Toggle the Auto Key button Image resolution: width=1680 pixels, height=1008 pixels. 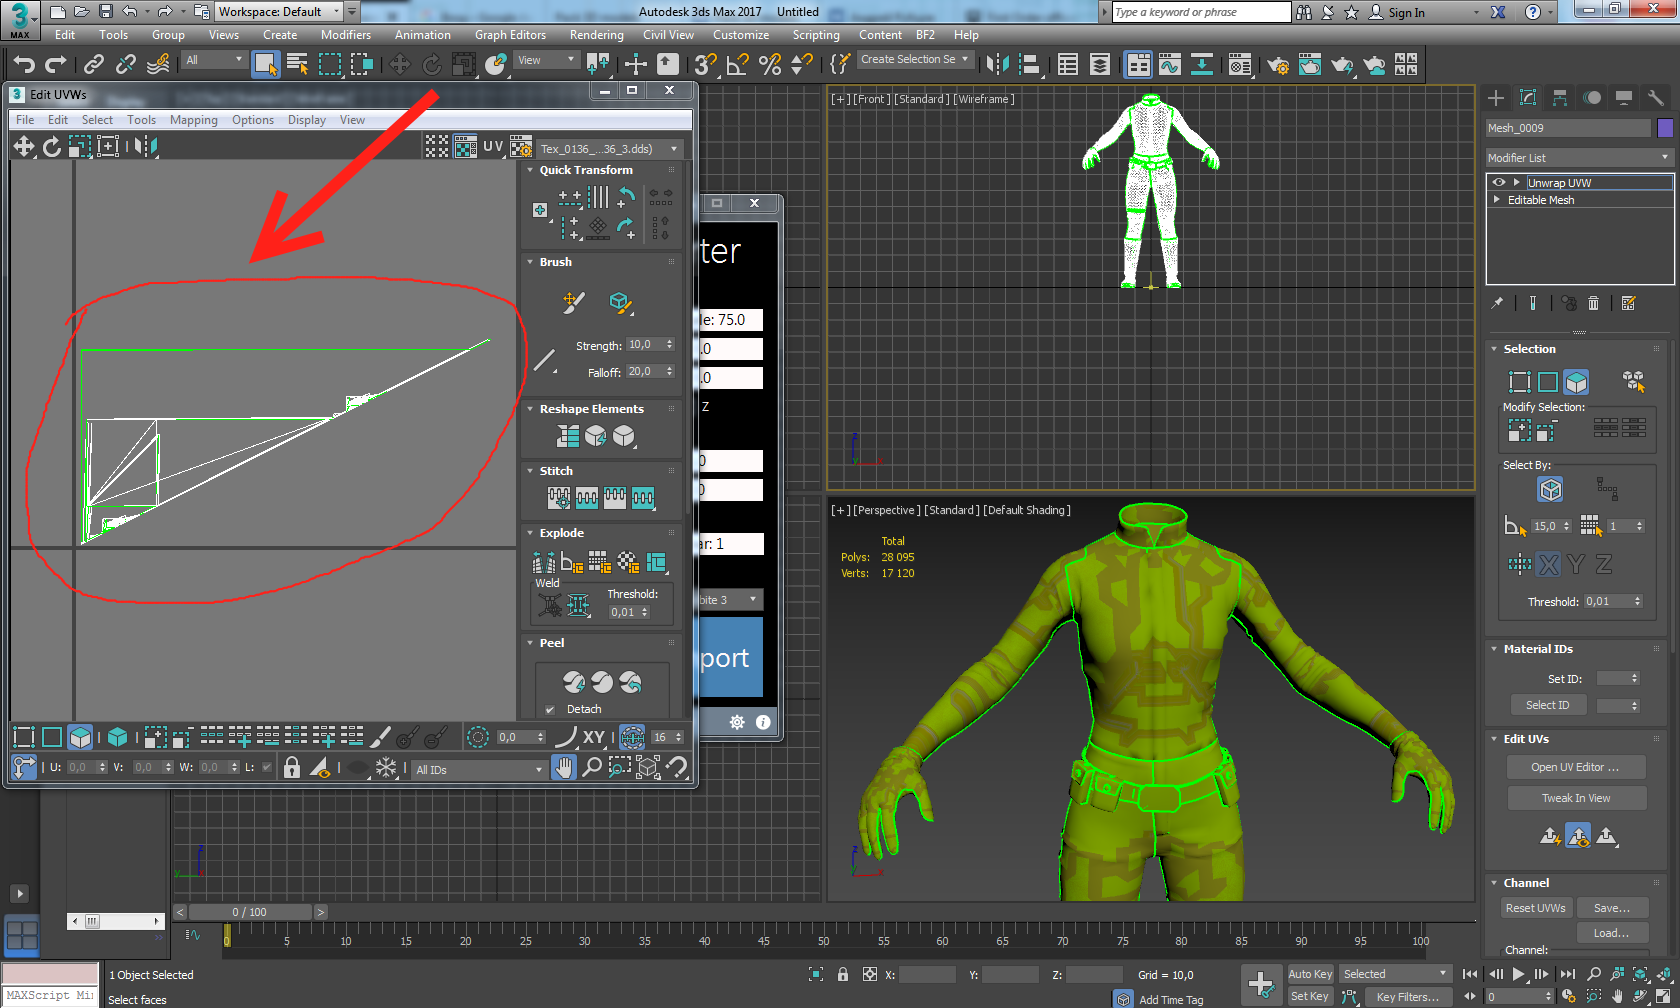click(1310, 974)
